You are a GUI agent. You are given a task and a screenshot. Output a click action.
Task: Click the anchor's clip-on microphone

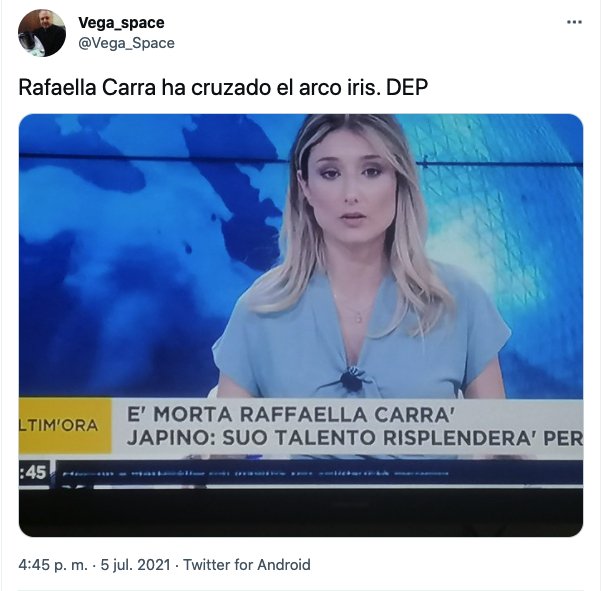351,379
